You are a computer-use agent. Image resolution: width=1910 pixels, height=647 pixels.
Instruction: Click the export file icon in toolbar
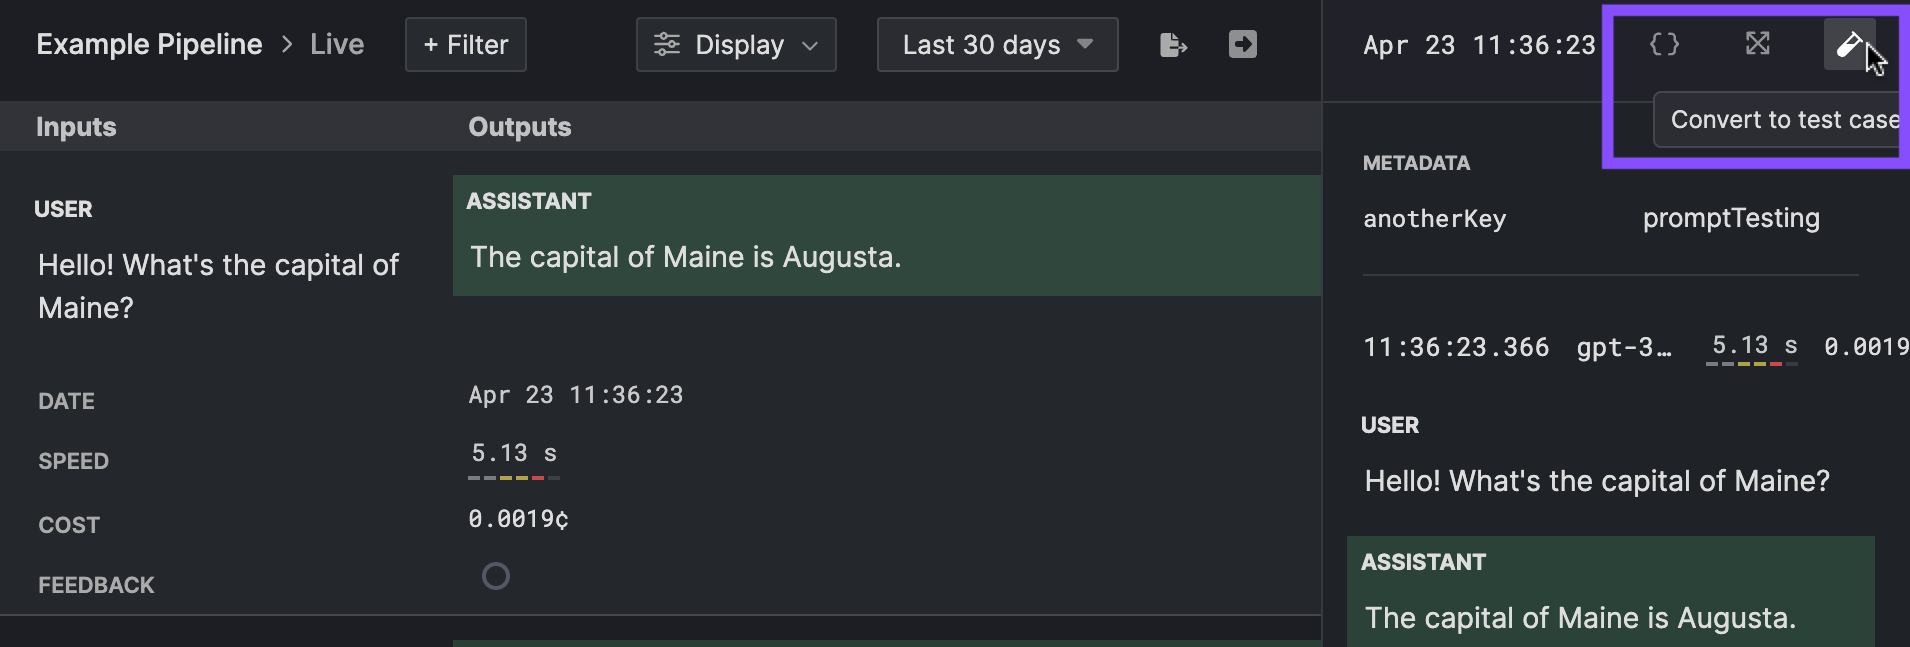(x=1173, y=45)
